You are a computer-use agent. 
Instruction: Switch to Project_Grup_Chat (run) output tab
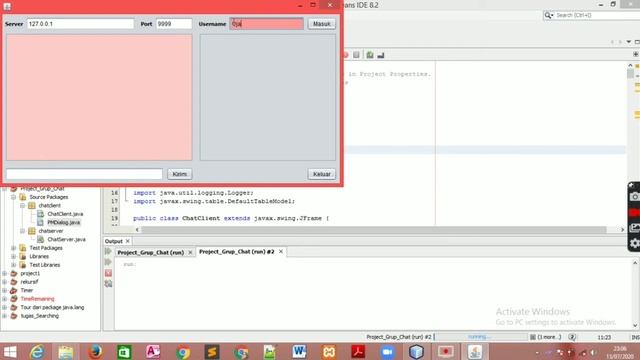point(150,253)
